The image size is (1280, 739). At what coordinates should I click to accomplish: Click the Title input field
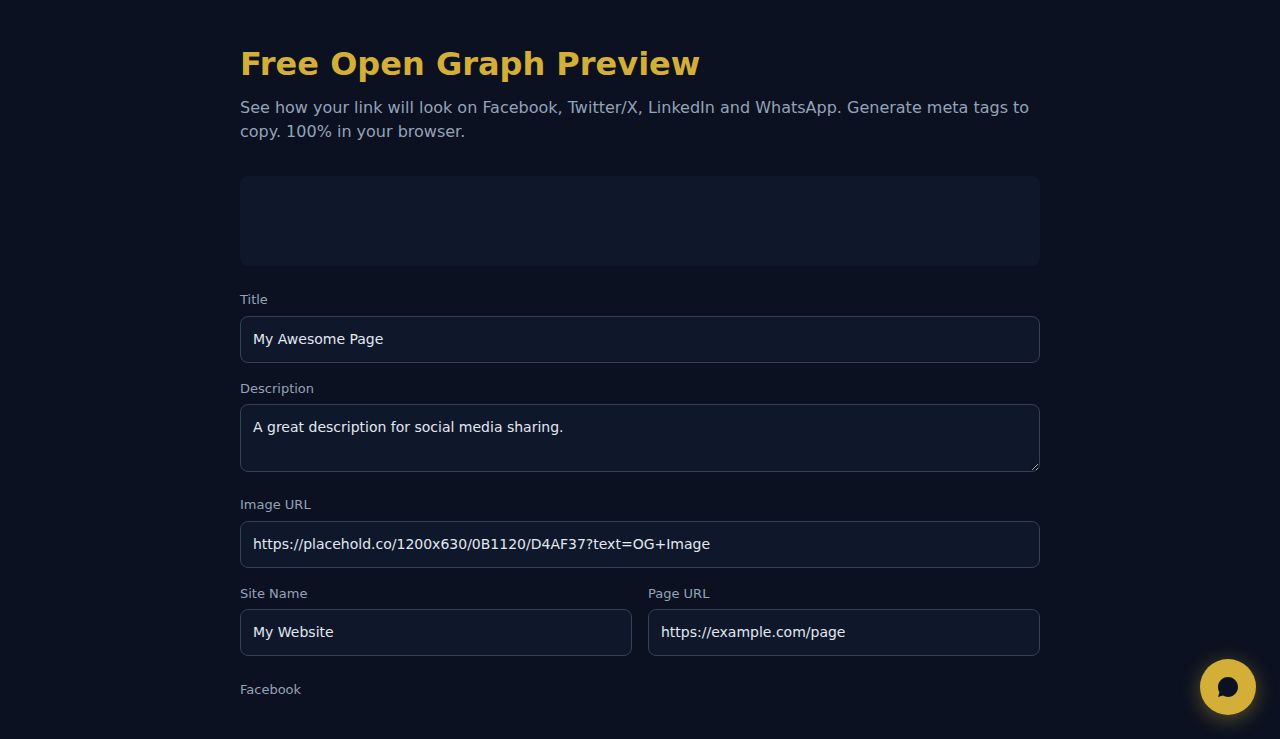640,339
